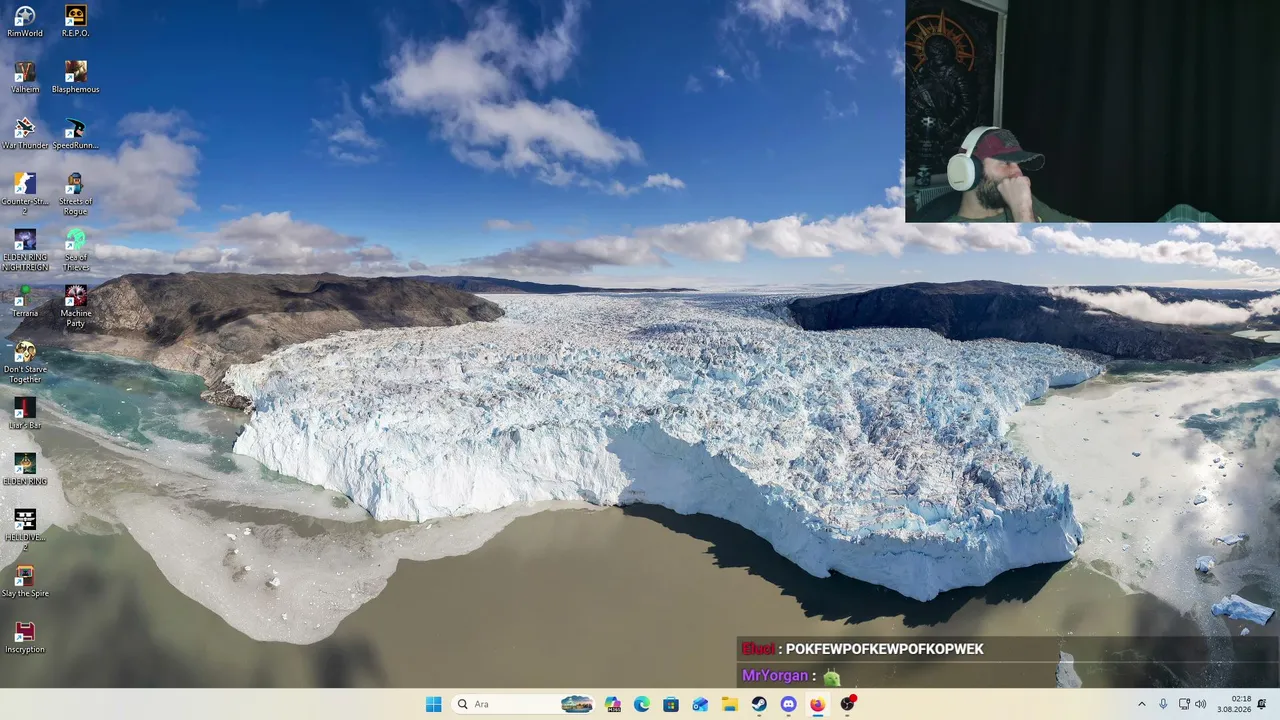The image size is (1280, 720).
Task: Open the Copilot M365 taskbar icon
Action: 613,704
